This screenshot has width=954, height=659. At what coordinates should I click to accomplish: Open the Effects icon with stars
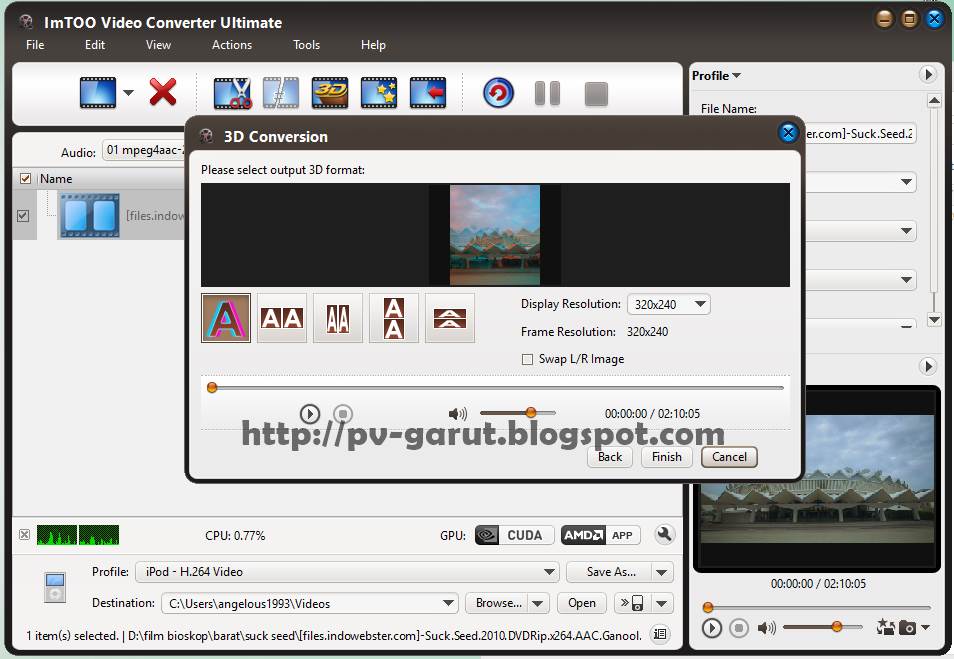pos(379,93)
